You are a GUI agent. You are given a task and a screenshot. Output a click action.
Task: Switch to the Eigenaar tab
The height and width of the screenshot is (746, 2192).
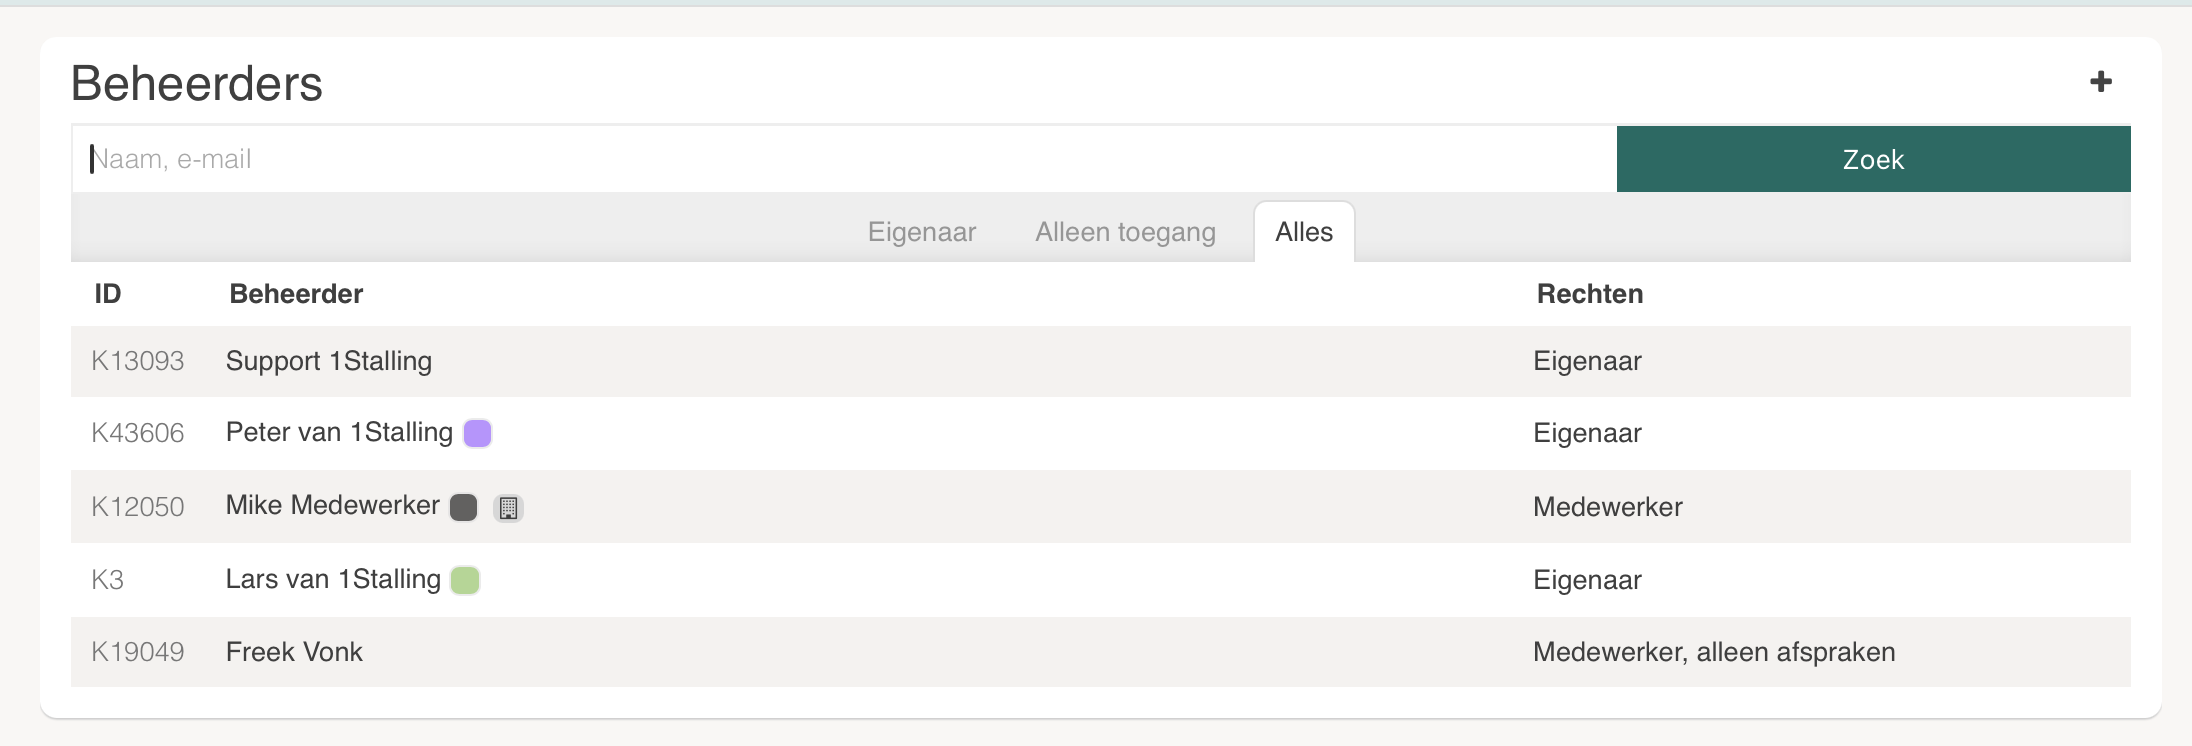click(921, 232)
